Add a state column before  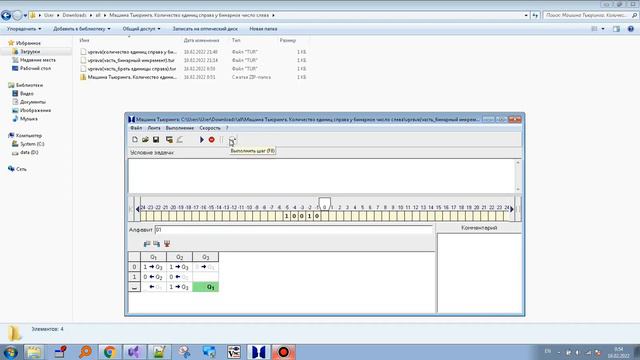pos(147,244)
